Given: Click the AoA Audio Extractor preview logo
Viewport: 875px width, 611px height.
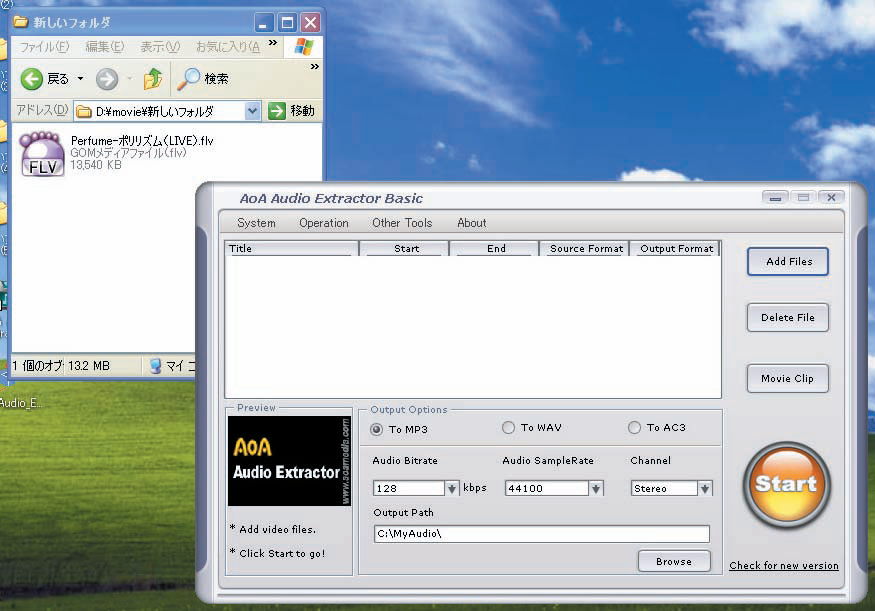Looking at the screenshot, I should click(x=290, y=461).
